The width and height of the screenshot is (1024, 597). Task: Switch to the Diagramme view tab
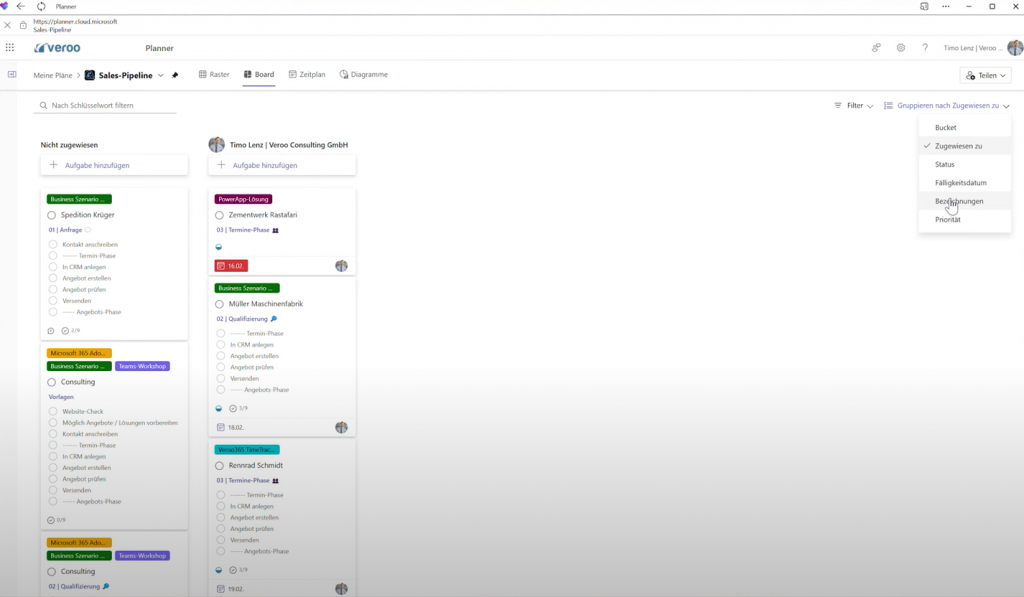point(364,74)
